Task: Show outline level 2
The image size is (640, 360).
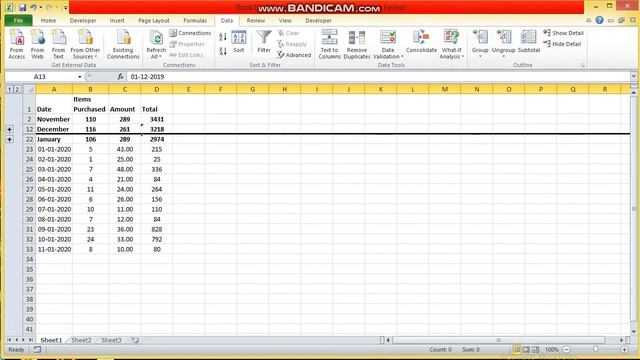Action: (x=17, y=89)
